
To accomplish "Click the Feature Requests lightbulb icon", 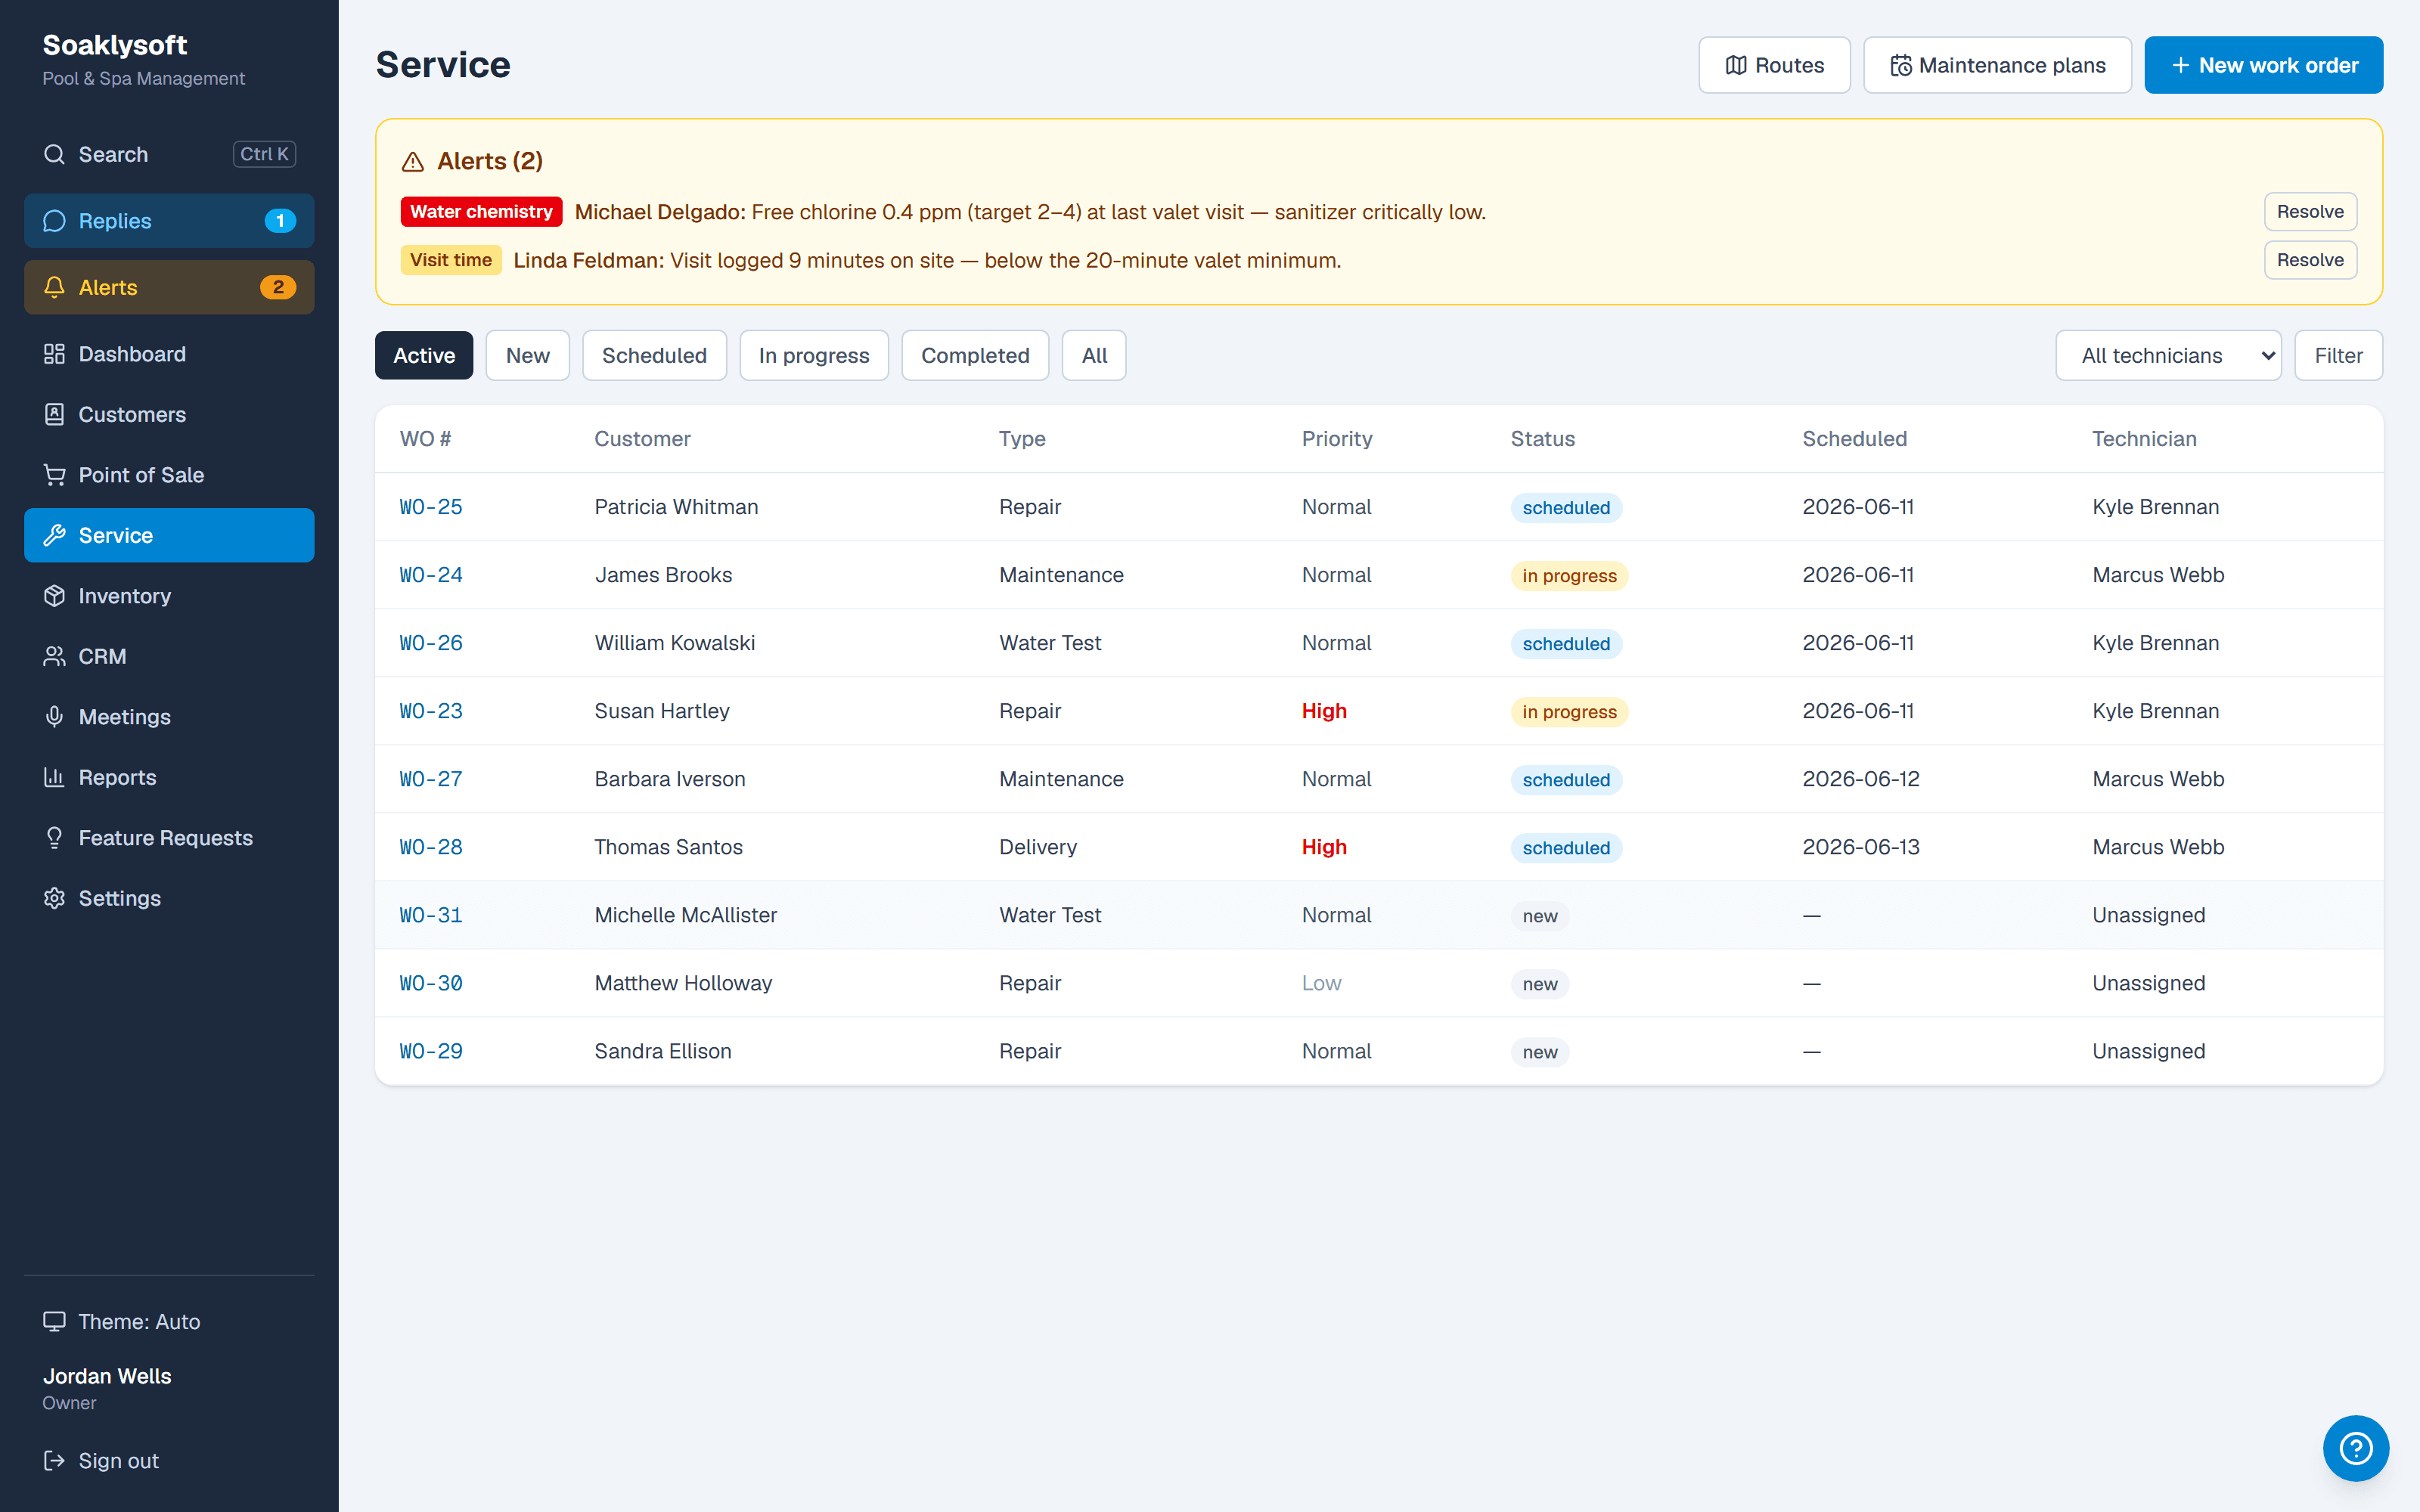I will [x=54, y=838].
